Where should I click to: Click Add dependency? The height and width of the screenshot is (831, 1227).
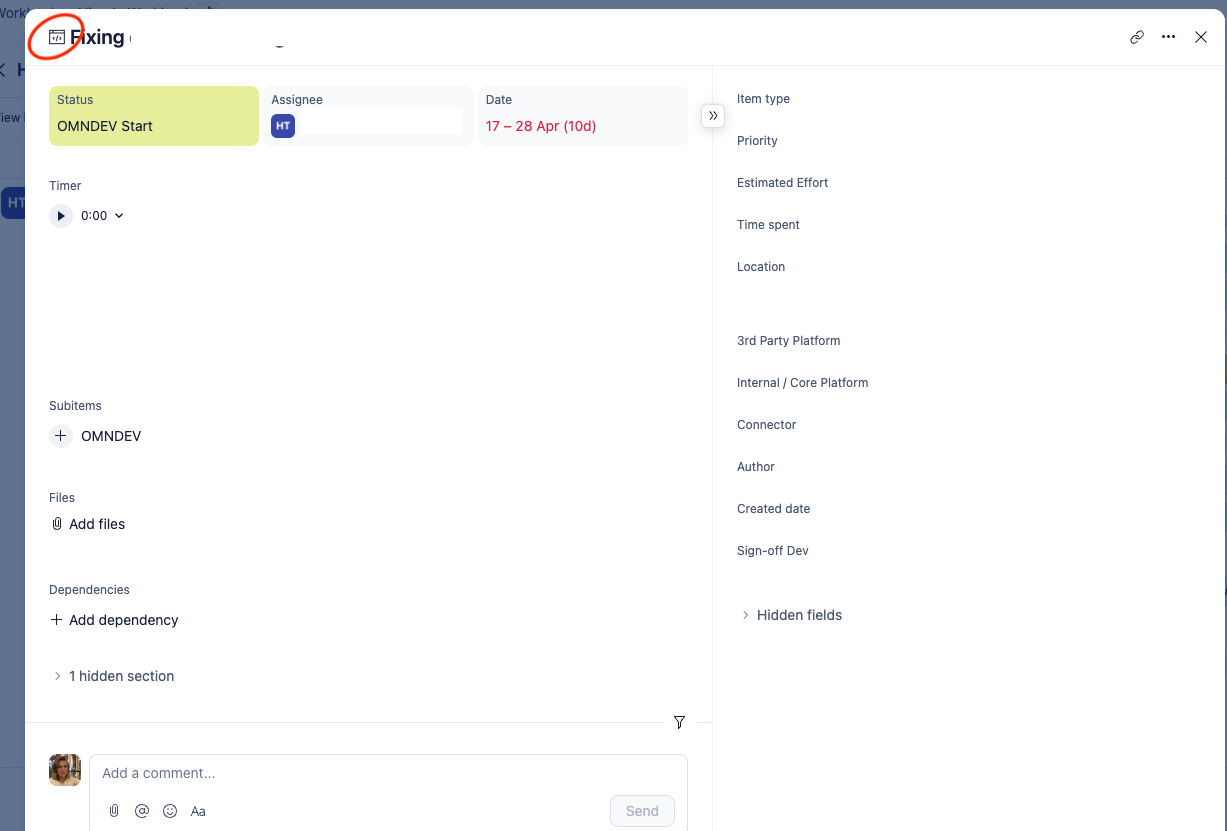114,620
